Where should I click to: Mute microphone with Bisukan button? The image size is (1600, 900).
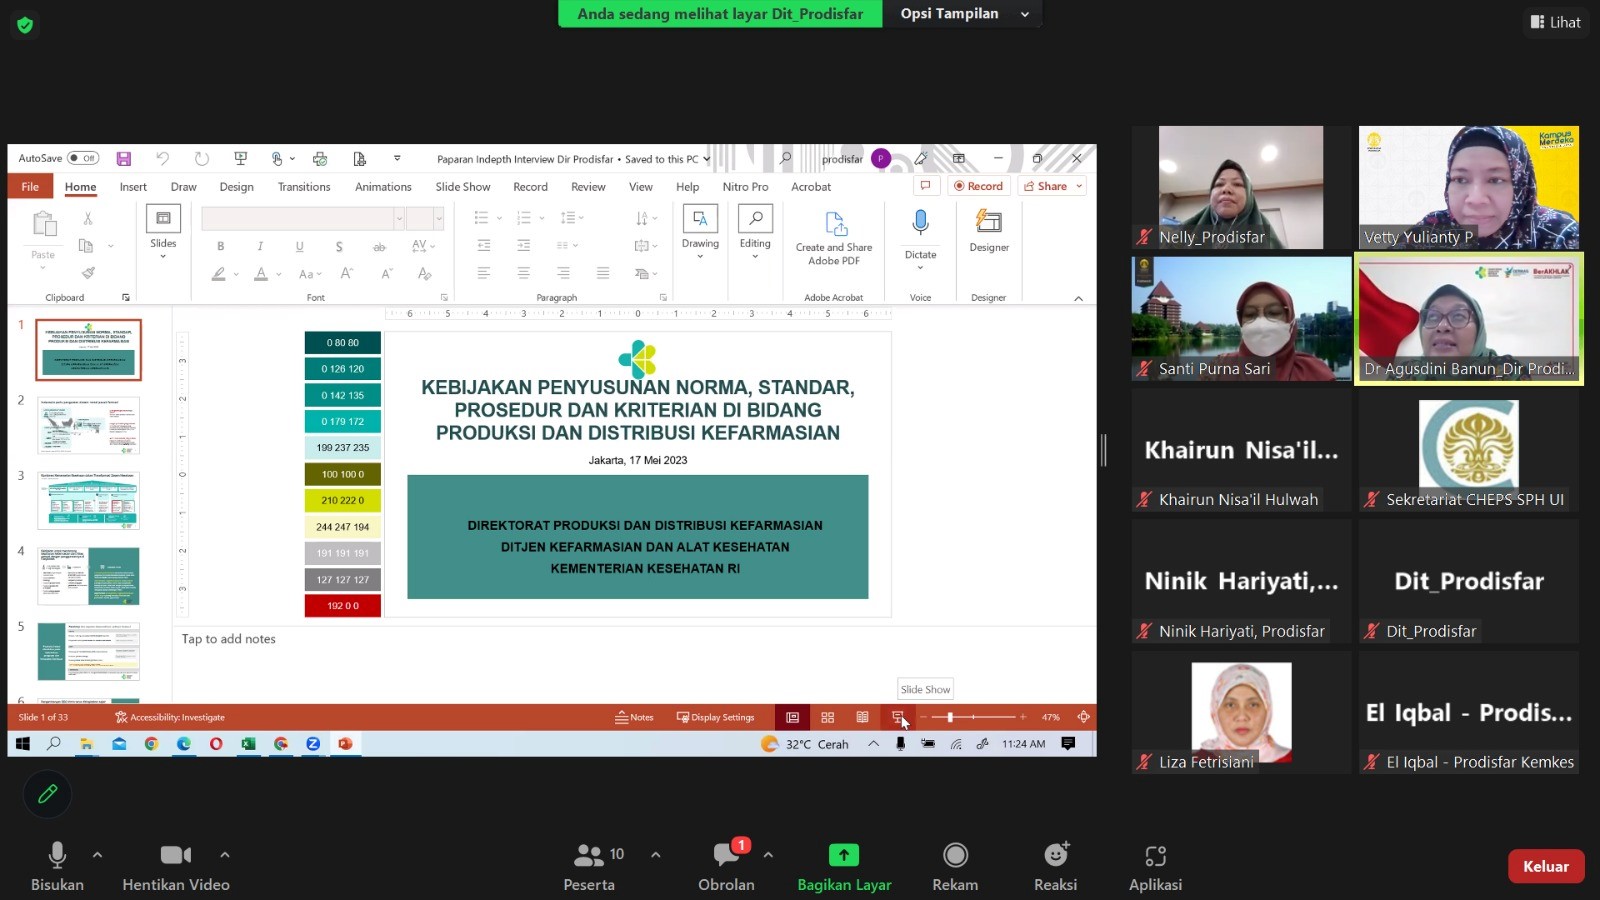click(57, 855)
